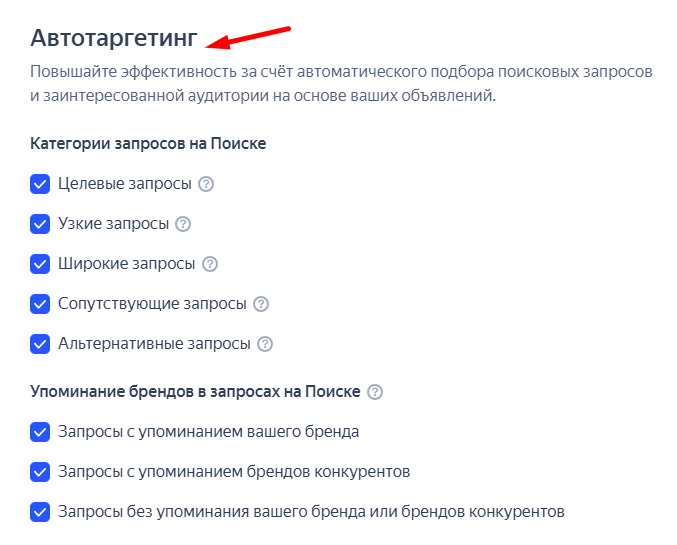This screenshot has width=677, height=545.
Task: Click help icon beside Узкие запросы
Action: click(183, 224)
